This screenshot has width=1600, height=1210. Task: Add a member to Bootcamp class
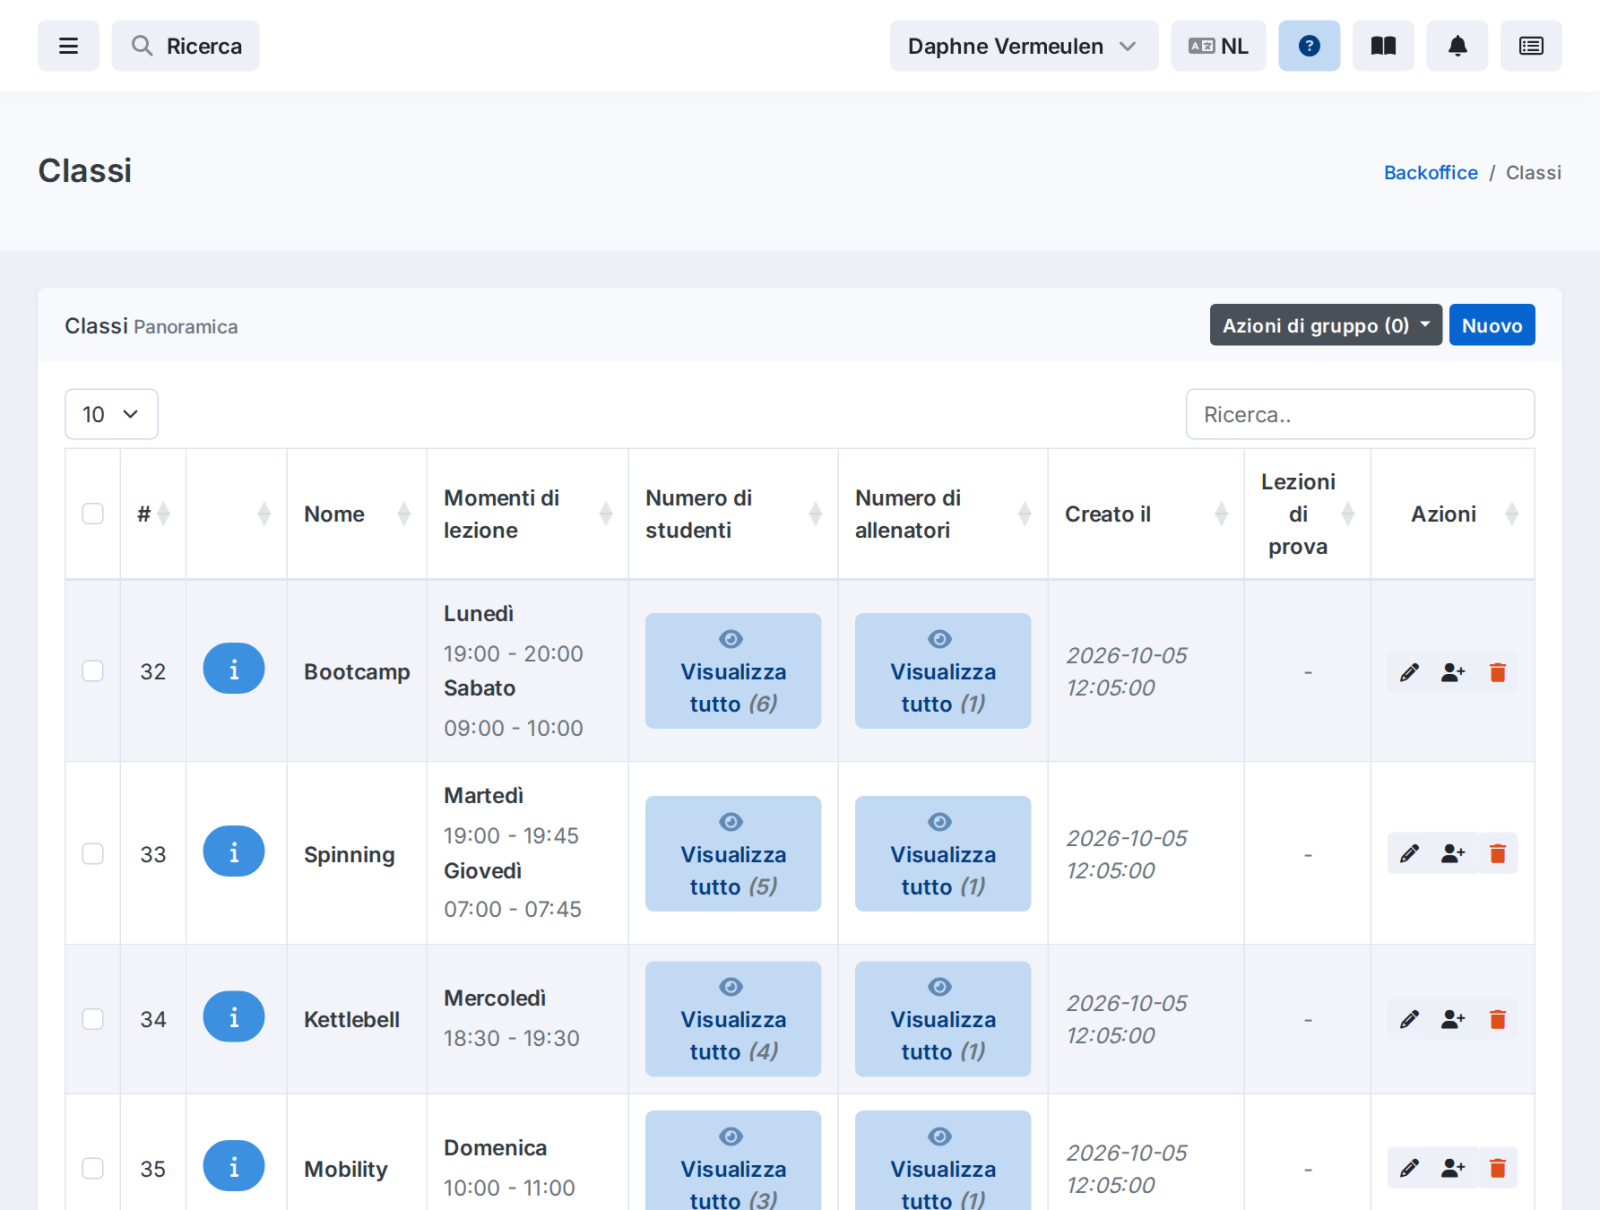point(1453,672)
